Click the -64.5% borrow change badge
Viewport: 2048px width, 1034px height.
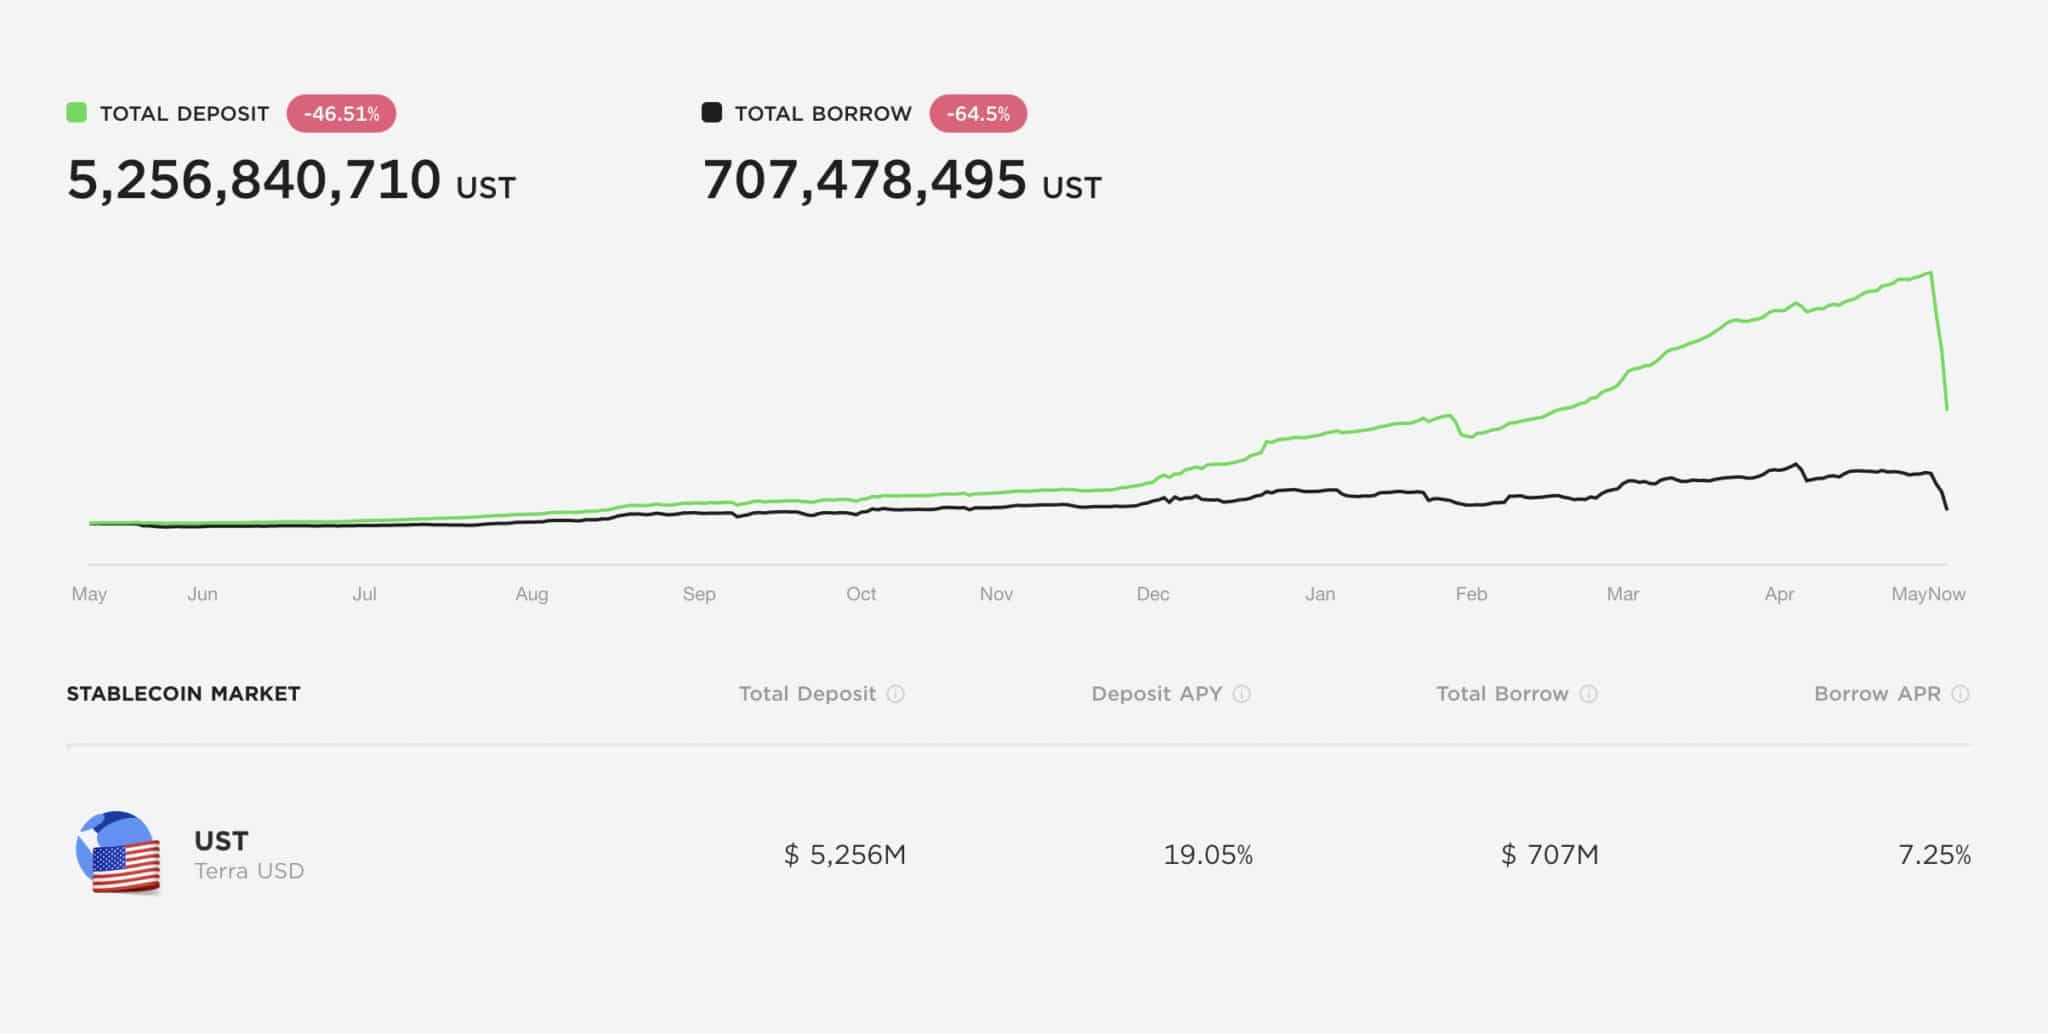point(978,113)
